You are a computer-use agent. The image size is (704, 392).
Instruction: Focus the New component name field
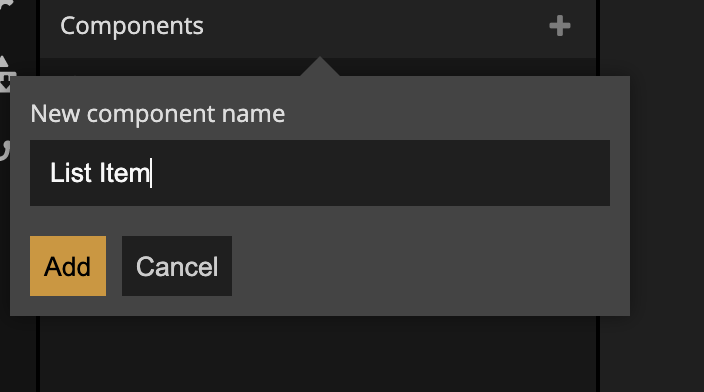pyautogui.click(x=320, y=173)
